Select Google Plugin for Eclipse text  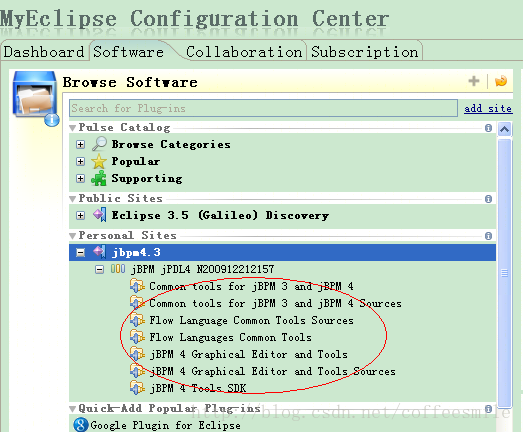[x=165, y=425]
